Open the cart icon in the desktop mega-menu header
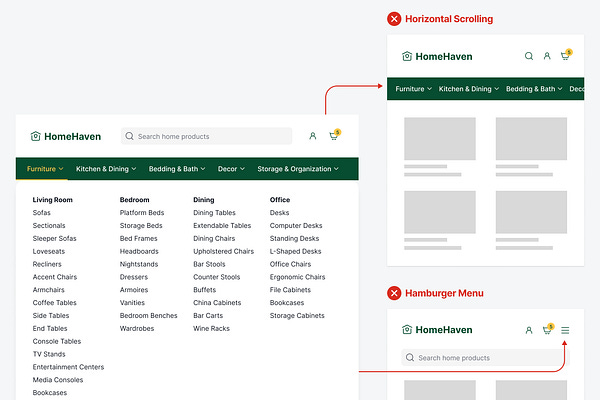600x400 pixels. (x=334, y=136)
